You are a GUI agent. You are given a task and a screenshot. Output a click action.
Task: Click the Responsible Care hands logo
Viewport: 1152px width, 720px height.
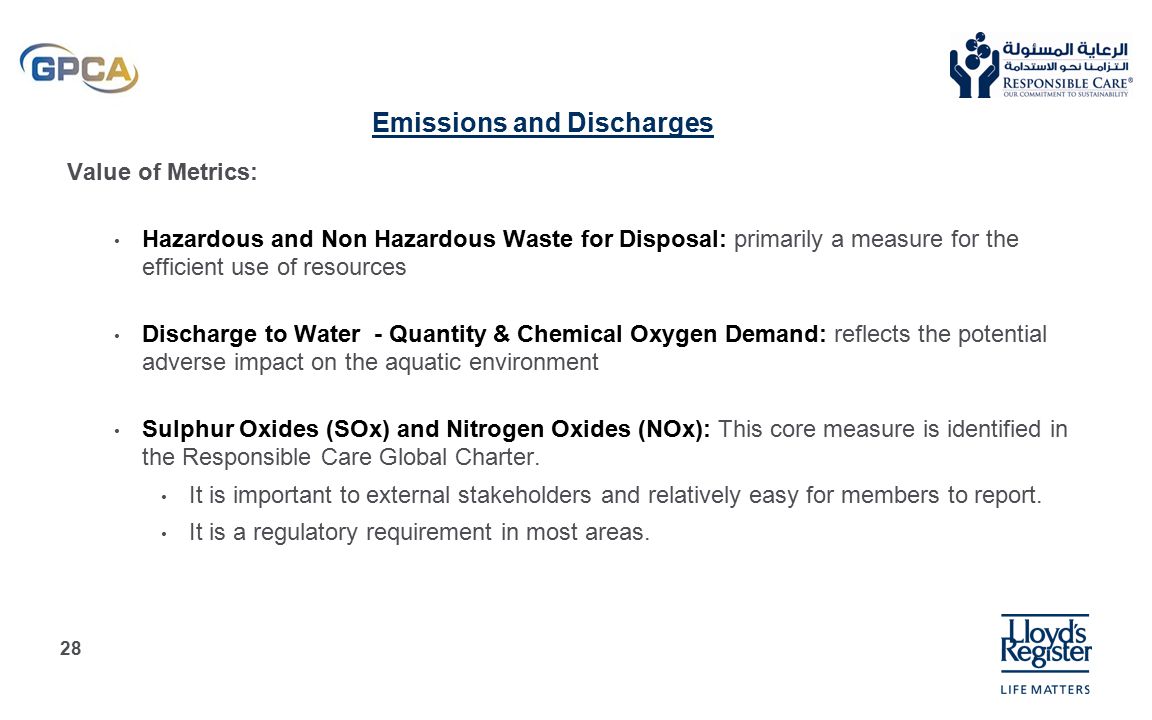pos(973,65)
